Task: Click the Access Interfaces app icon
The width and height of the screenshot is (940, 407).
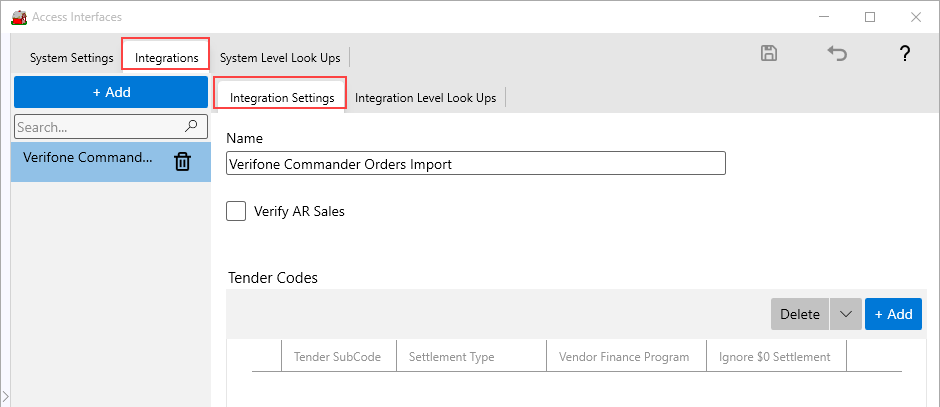Action: [18, 17]
